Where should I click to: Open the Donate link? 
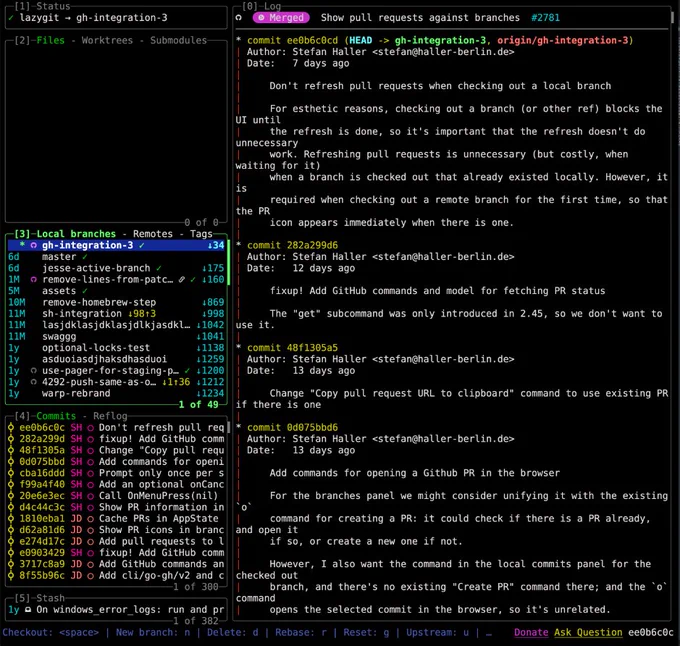[531, 633]
